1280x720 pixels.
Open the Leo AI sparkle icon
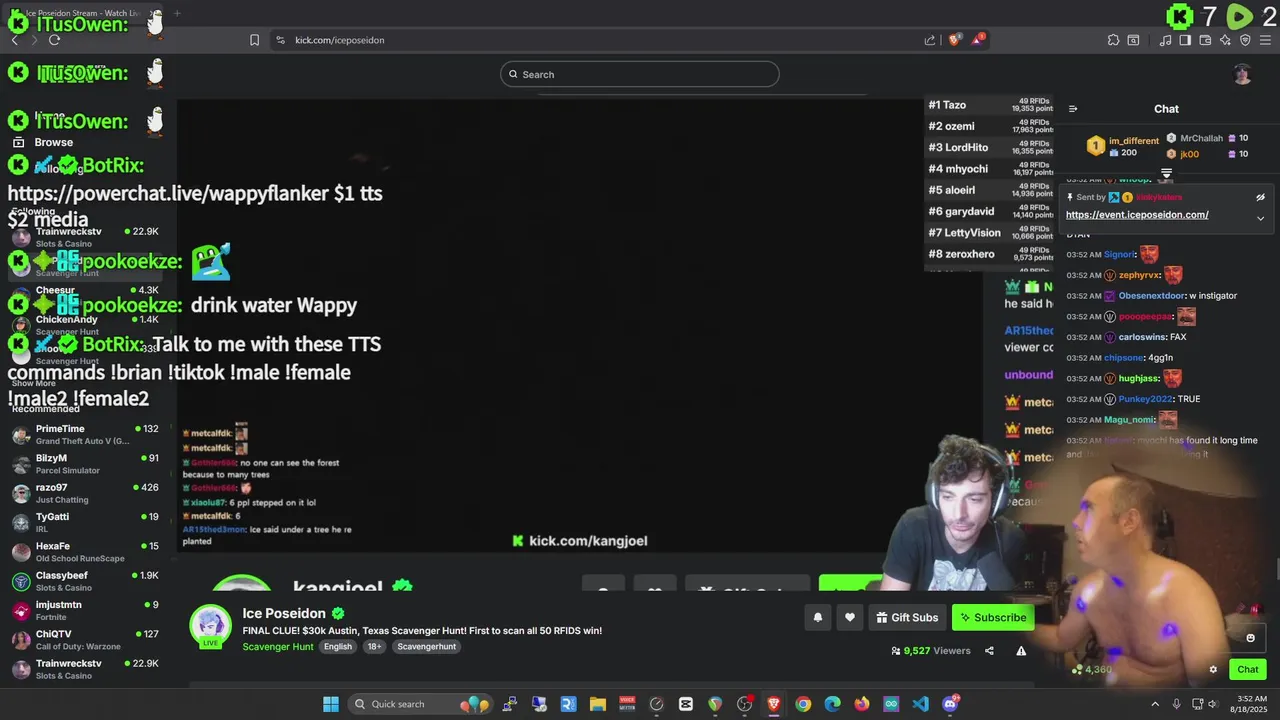1225,40
